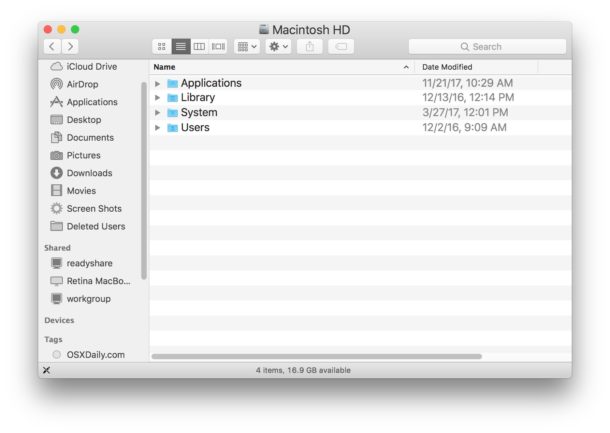Expand the Applications folder disclosure triangle
The height and width of the screenshot is (433, 610).
click(158, 83)
